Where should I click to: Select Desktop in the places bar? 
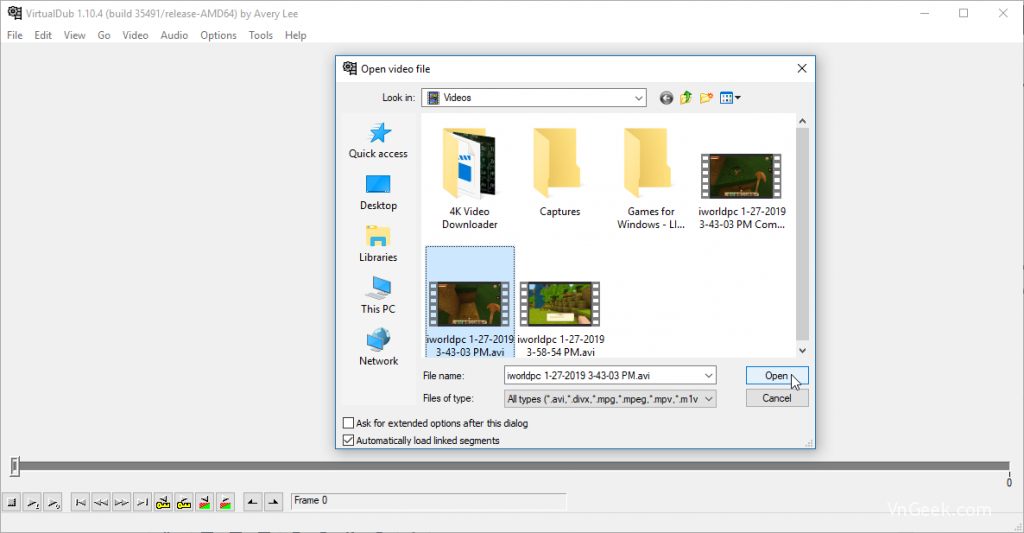coord(378,192)
